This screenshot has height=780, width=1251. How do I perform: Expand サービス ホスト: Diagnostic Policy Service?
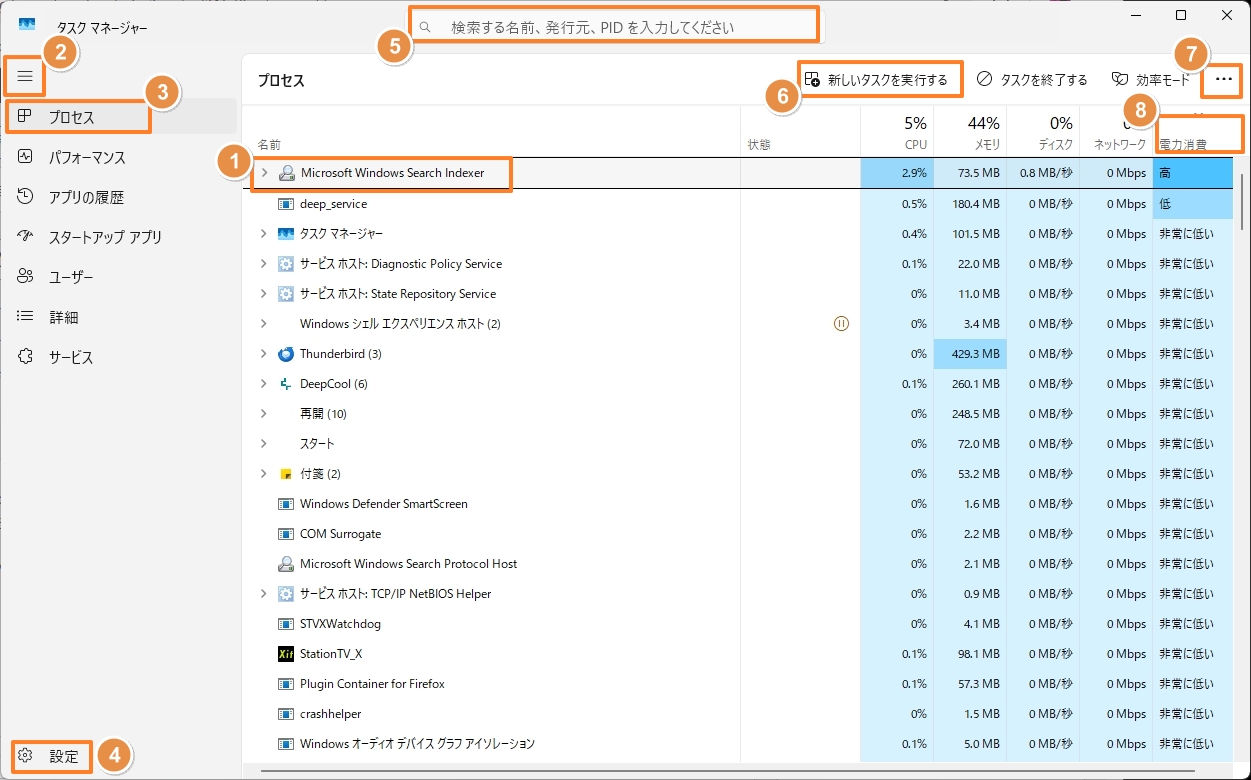pos(264,264)
